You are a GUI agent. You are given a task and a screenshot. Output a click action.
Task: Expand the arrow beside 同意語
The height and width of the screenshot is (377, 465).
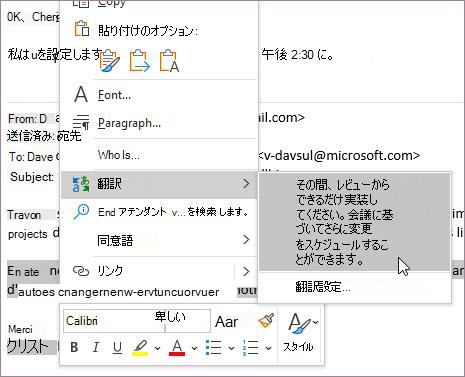point(246,239)
